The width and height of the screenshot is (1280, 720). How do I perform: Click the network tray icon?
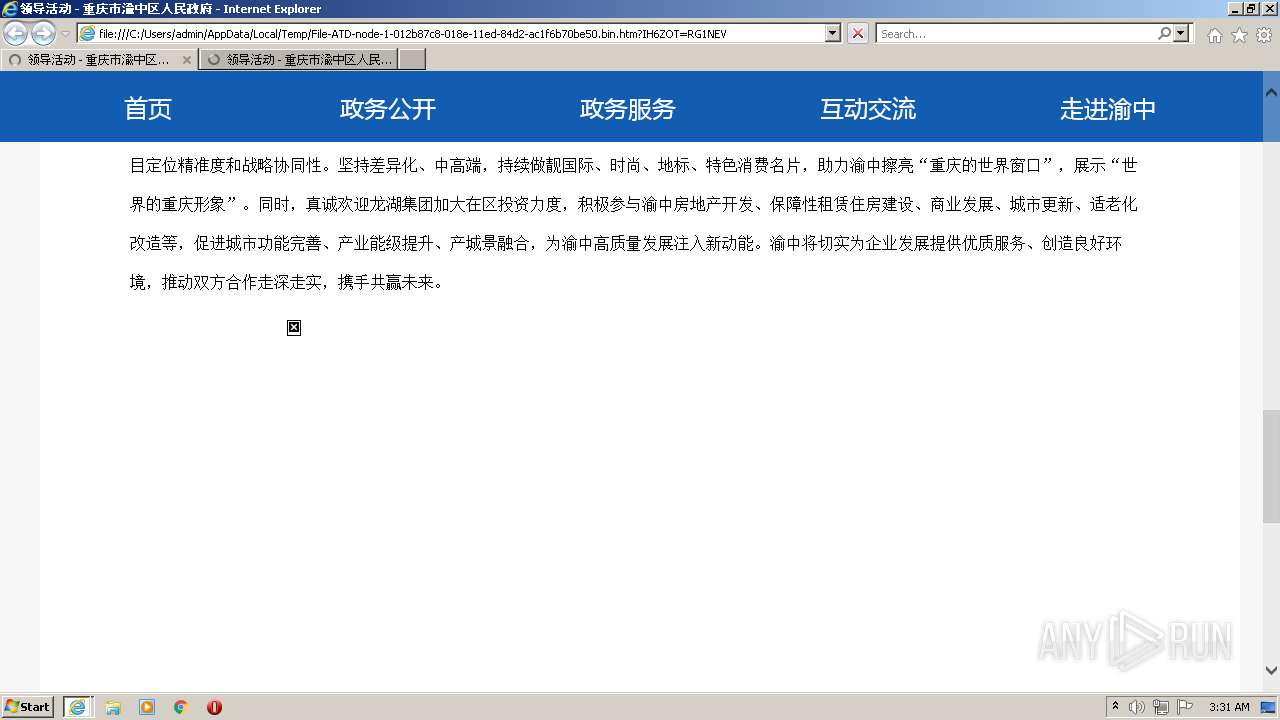tap(1161, 707)
